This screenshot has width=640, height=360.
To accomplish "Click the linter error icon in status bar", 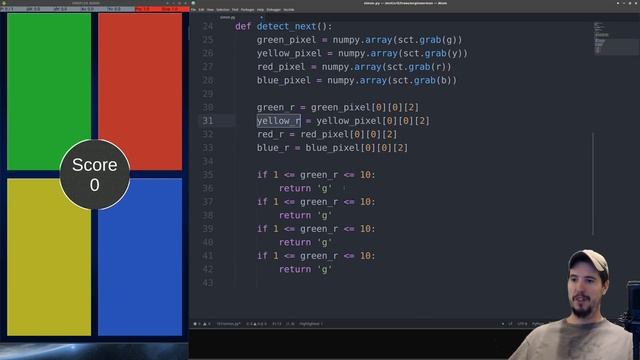I will pos(195,324).
